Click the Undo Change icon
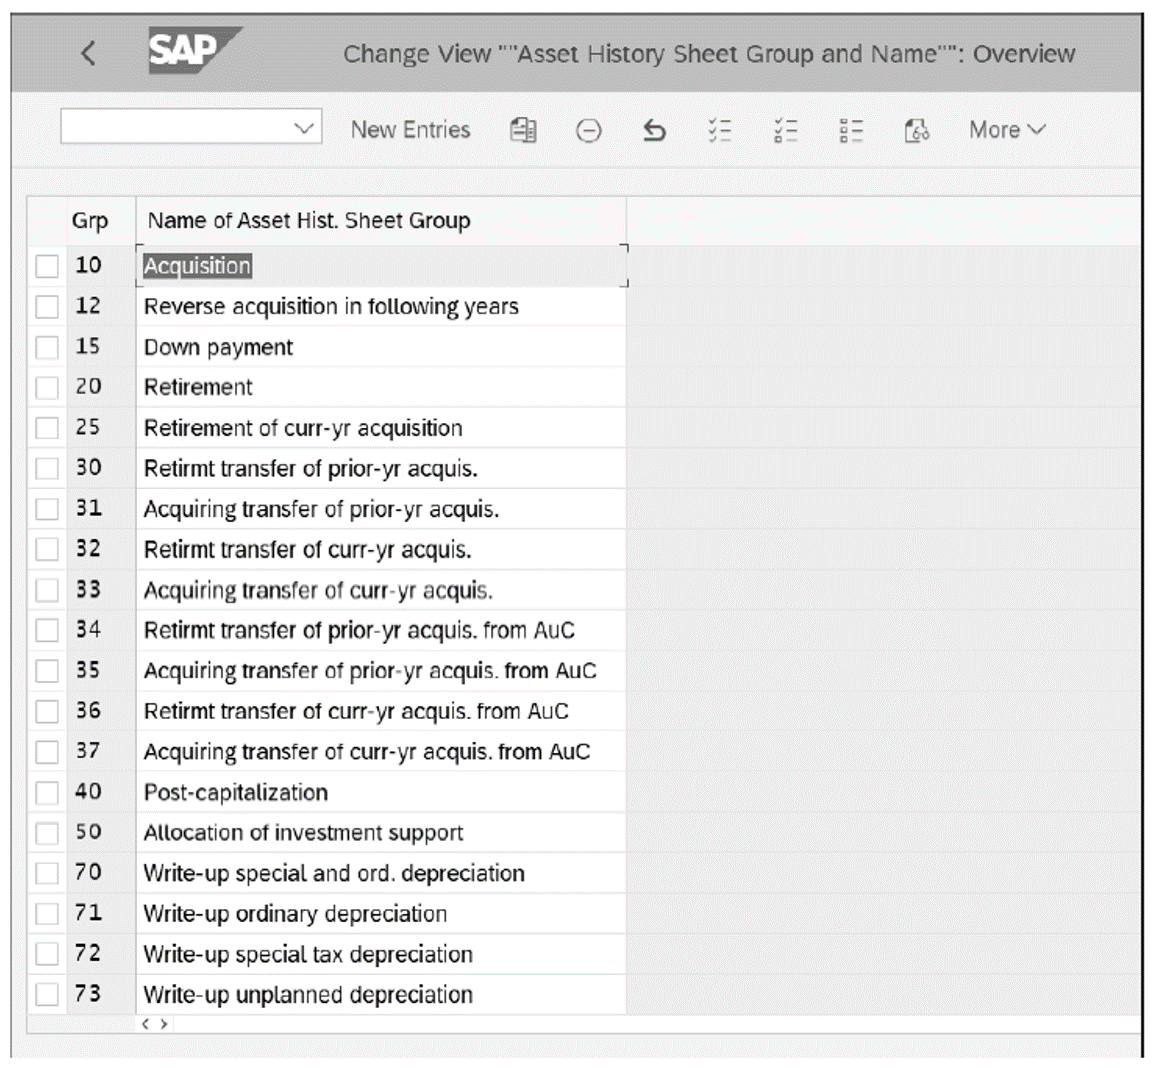Screen dimensions: 1157x1070 (655, 129)
